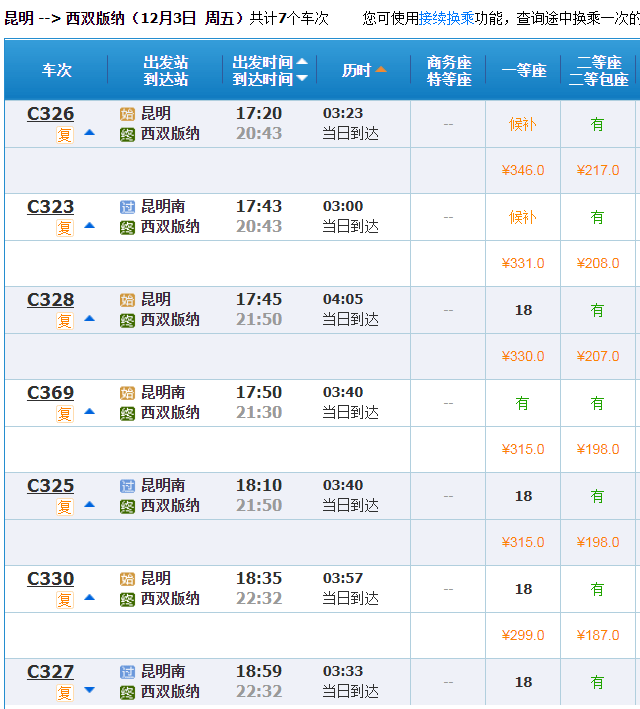Viewport: 640px width, 709px height.
Task: Click 候补 first-class cell for C326
Action: pyautogui.click(x=523, y=124)
